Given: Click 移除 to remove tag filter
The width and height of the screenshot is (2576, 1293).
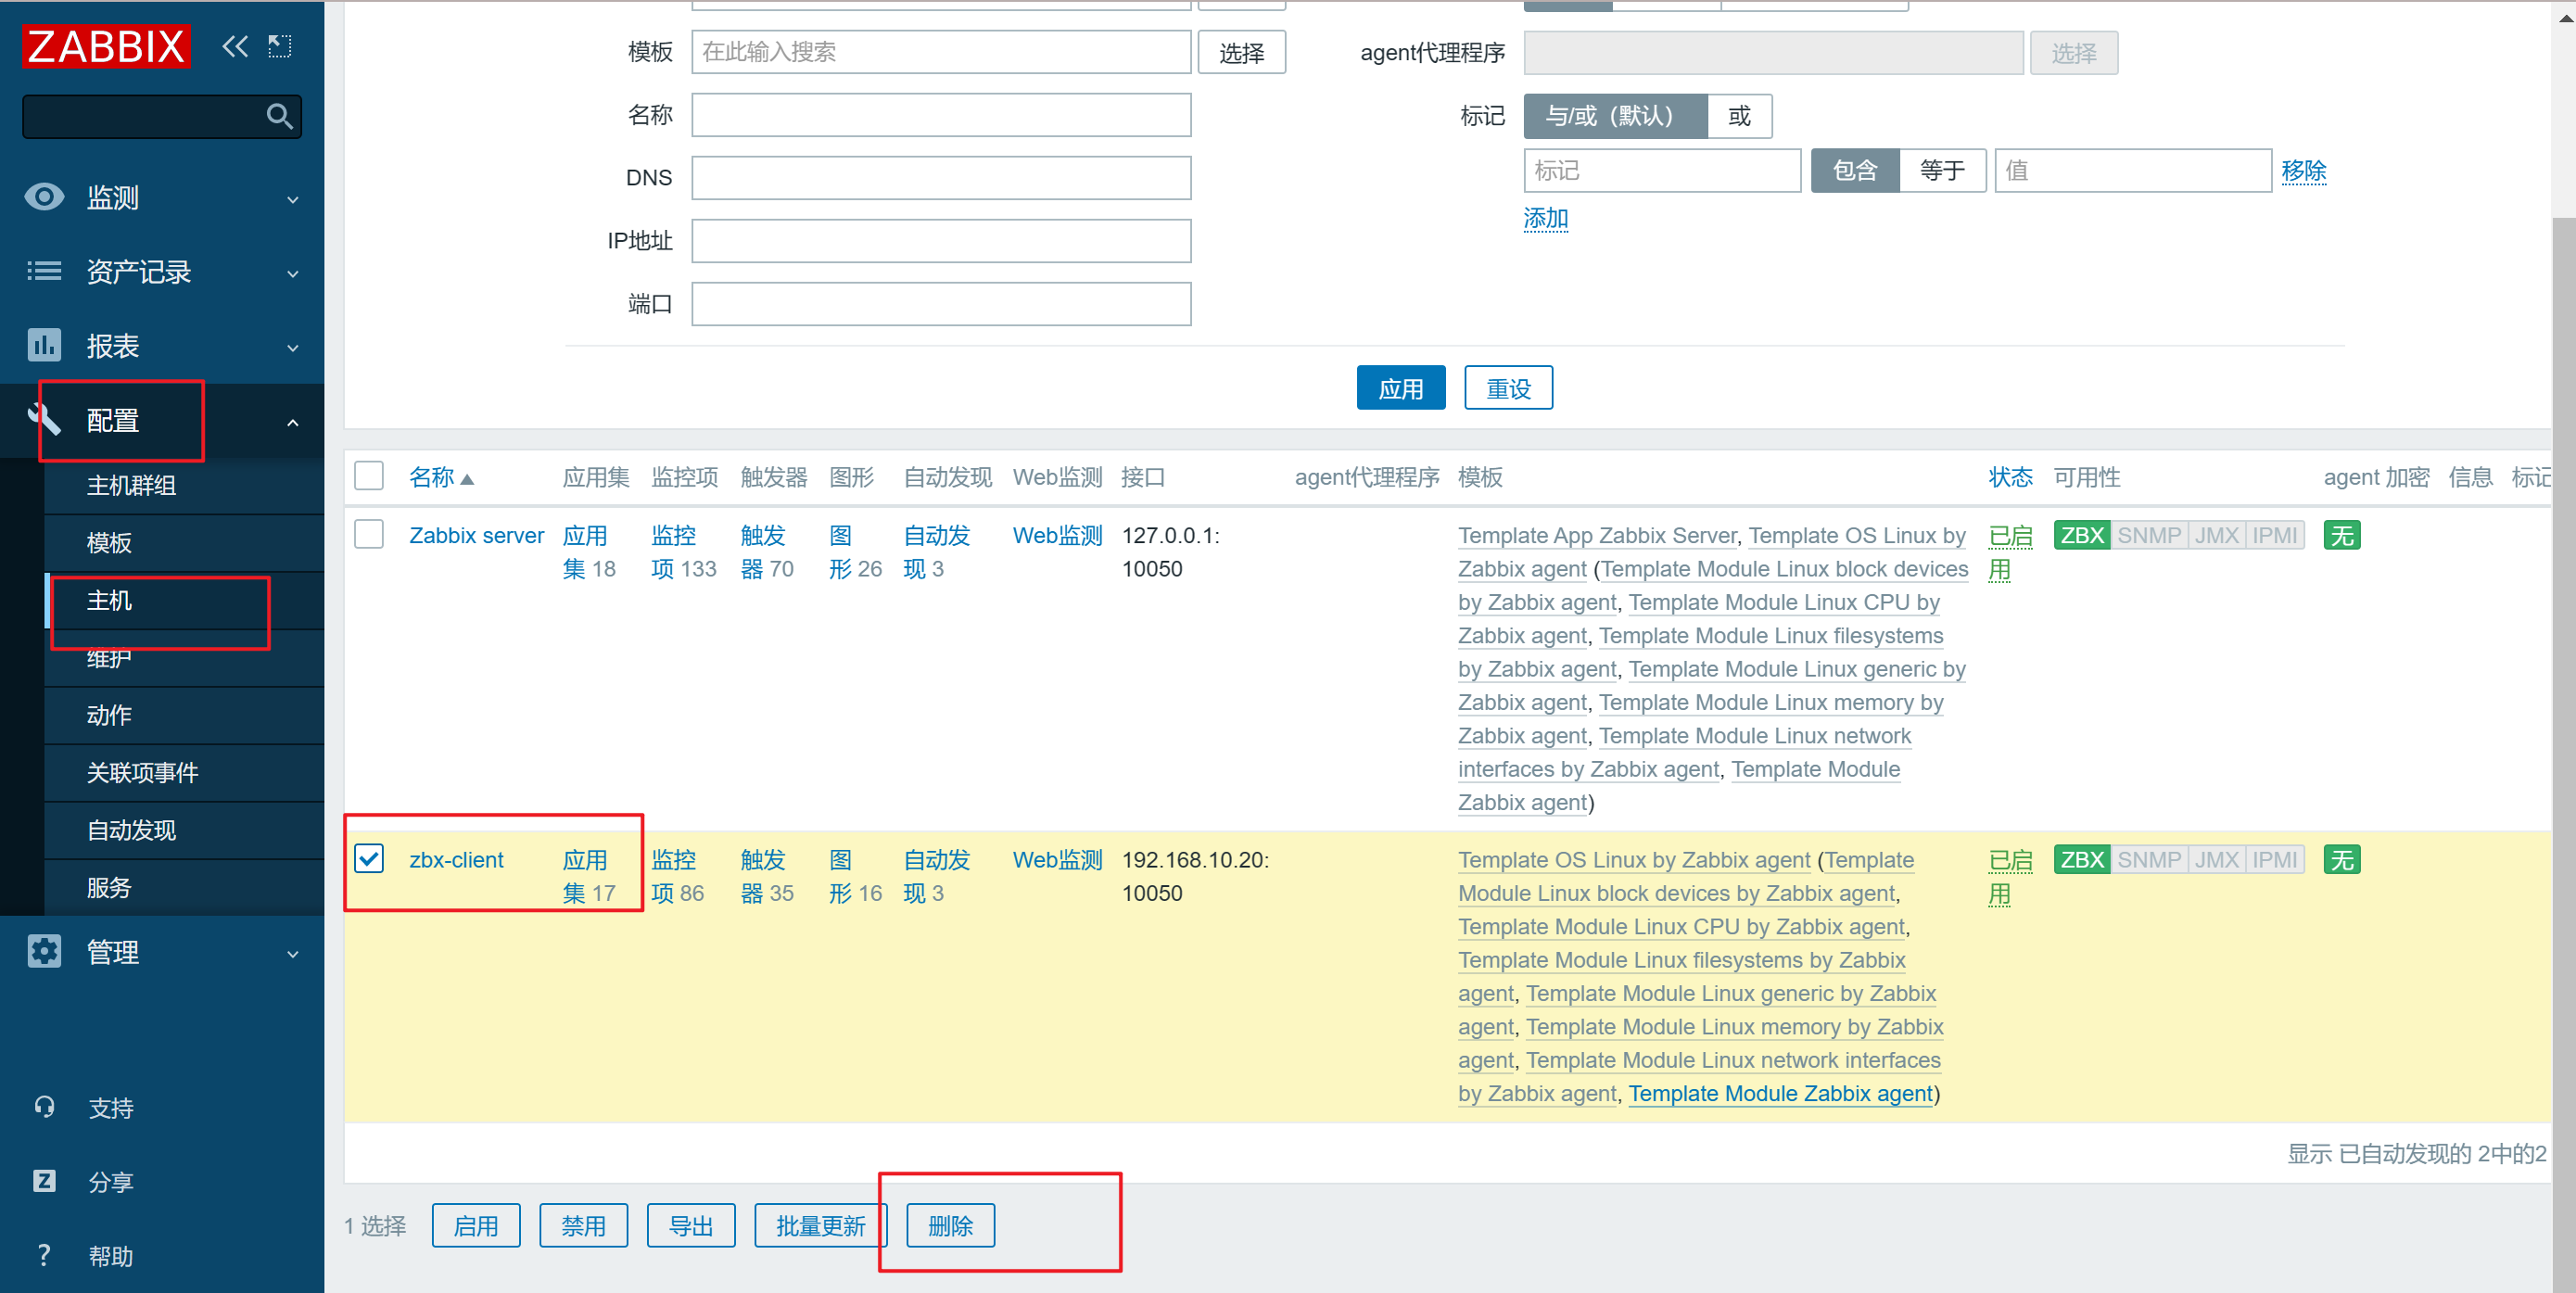Looking at the screenshot, I should tap(2303, 171).
